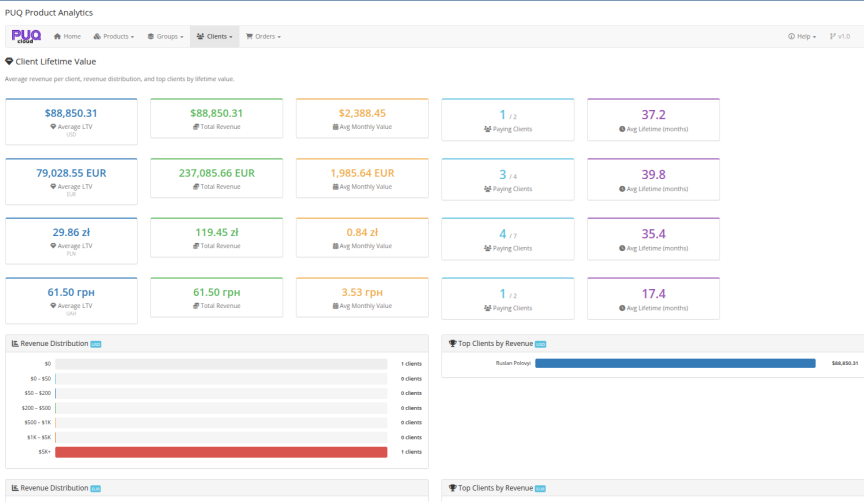Click the diamond icon under 61.50 грн Average LTV

(54, 305)
